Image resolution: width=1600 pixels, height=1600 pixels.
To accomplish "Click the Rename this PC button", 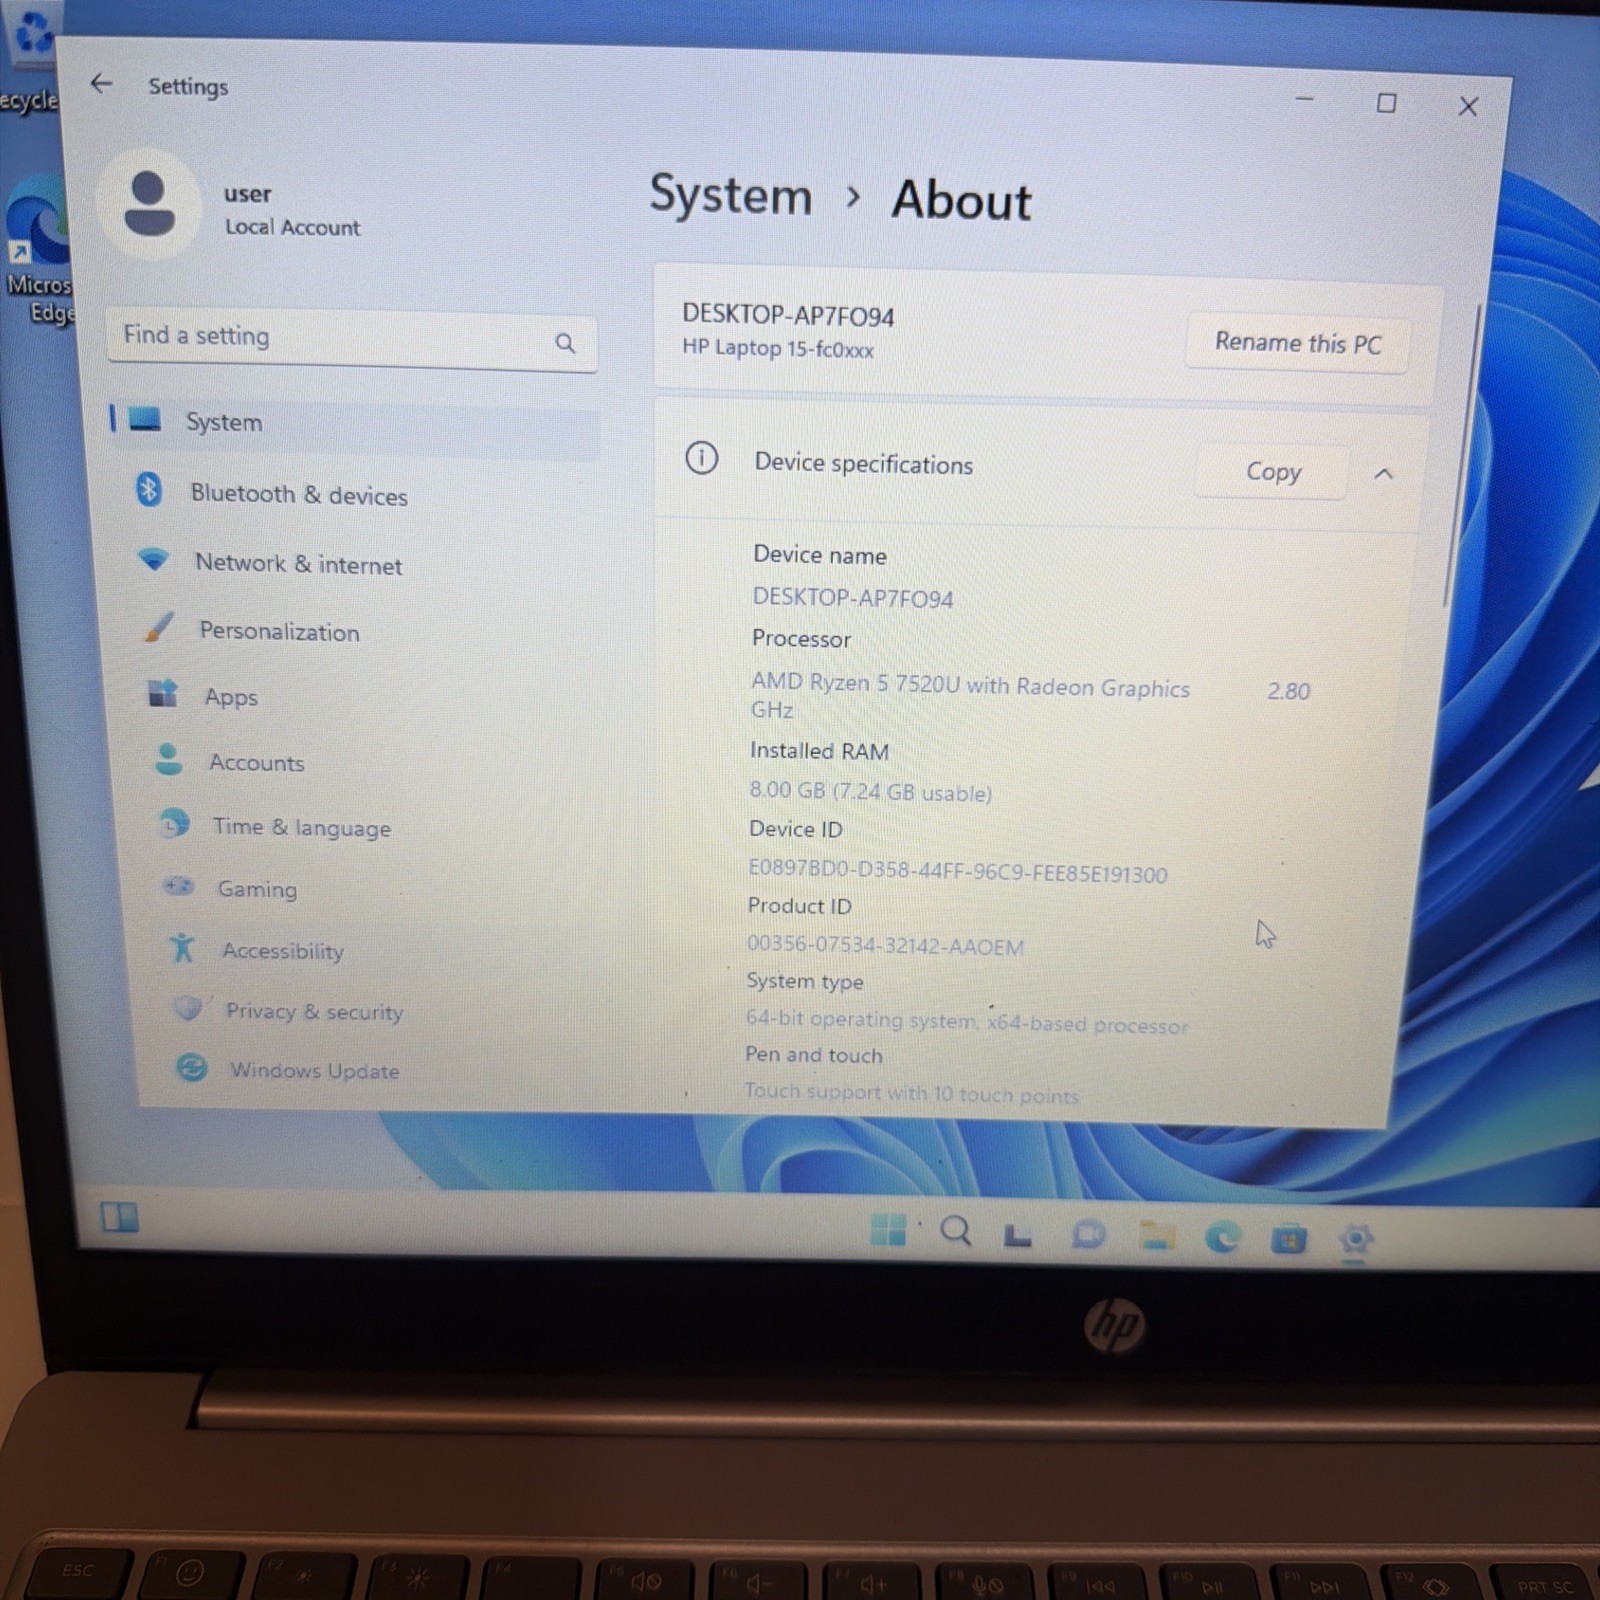I will coord(1297,343).
